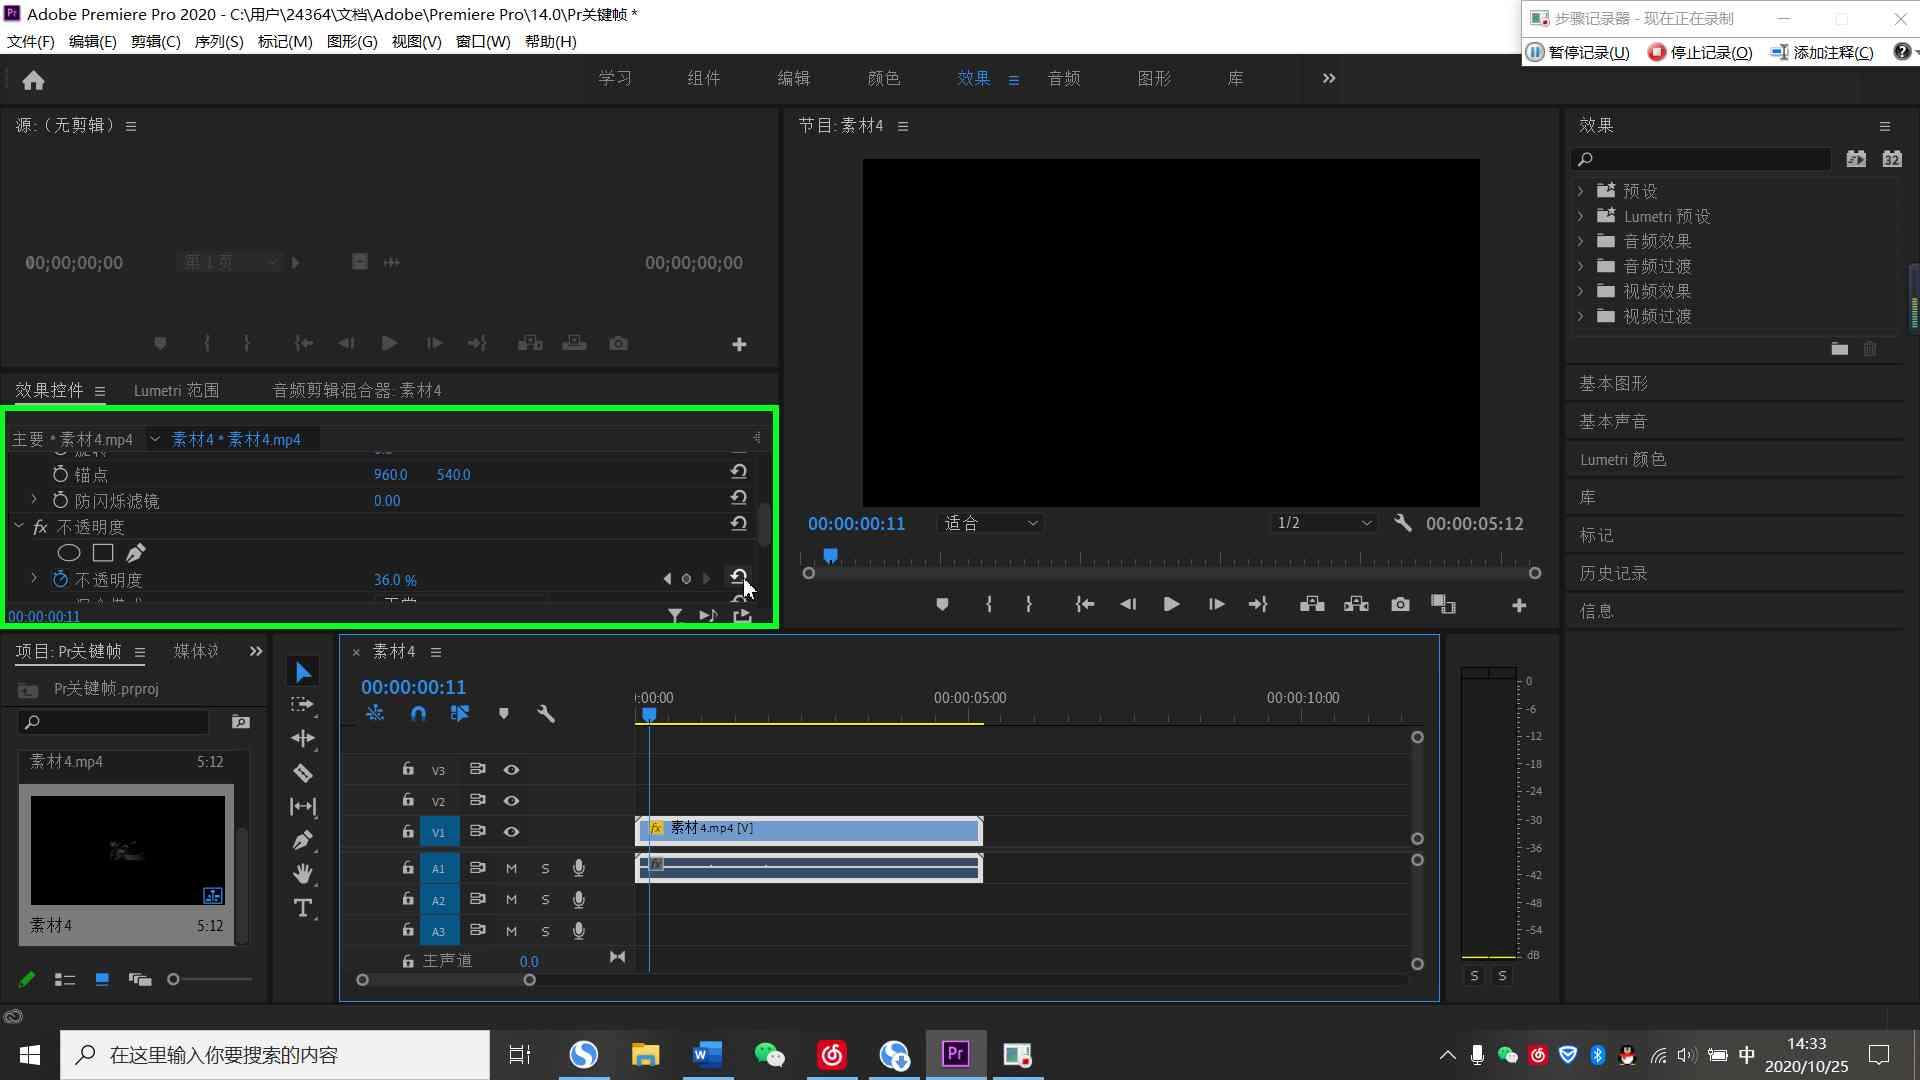The width and height of the screenshot is (1920, 1080).
Task: Open playback resolution 1/2 dropdown
Action: coord(1323,523)
